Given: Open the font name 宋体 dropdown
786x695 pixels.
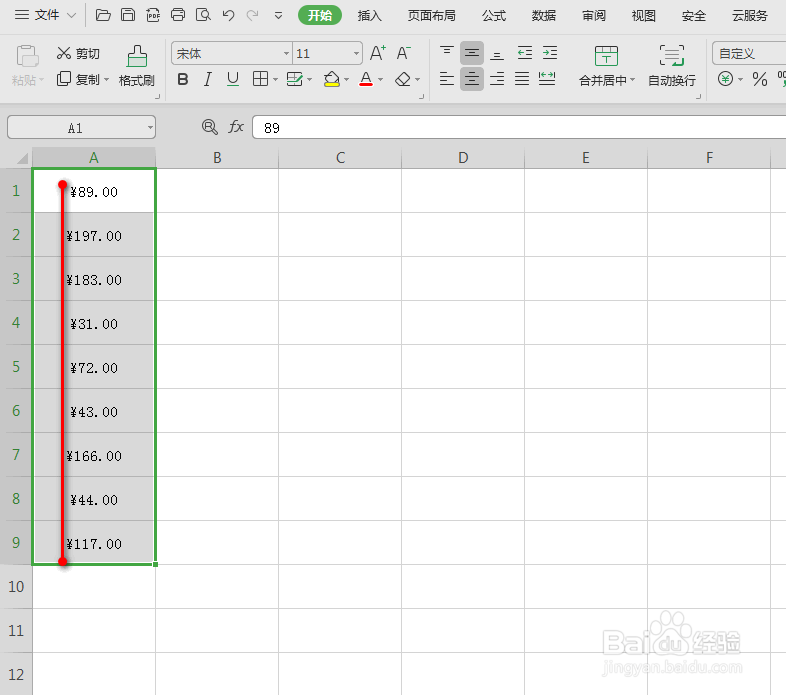Looking at the screenshot, I should point(286,53).
